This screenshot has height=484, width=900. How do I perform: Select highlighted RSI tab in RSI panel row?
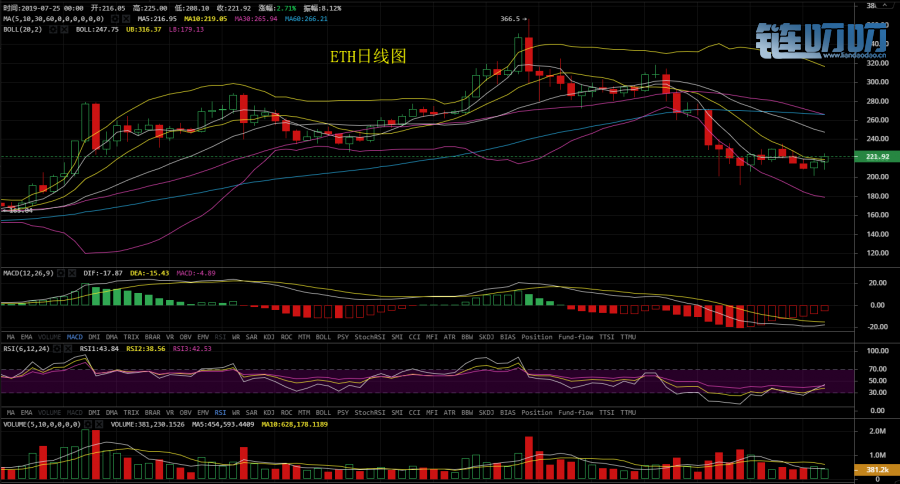220,413
